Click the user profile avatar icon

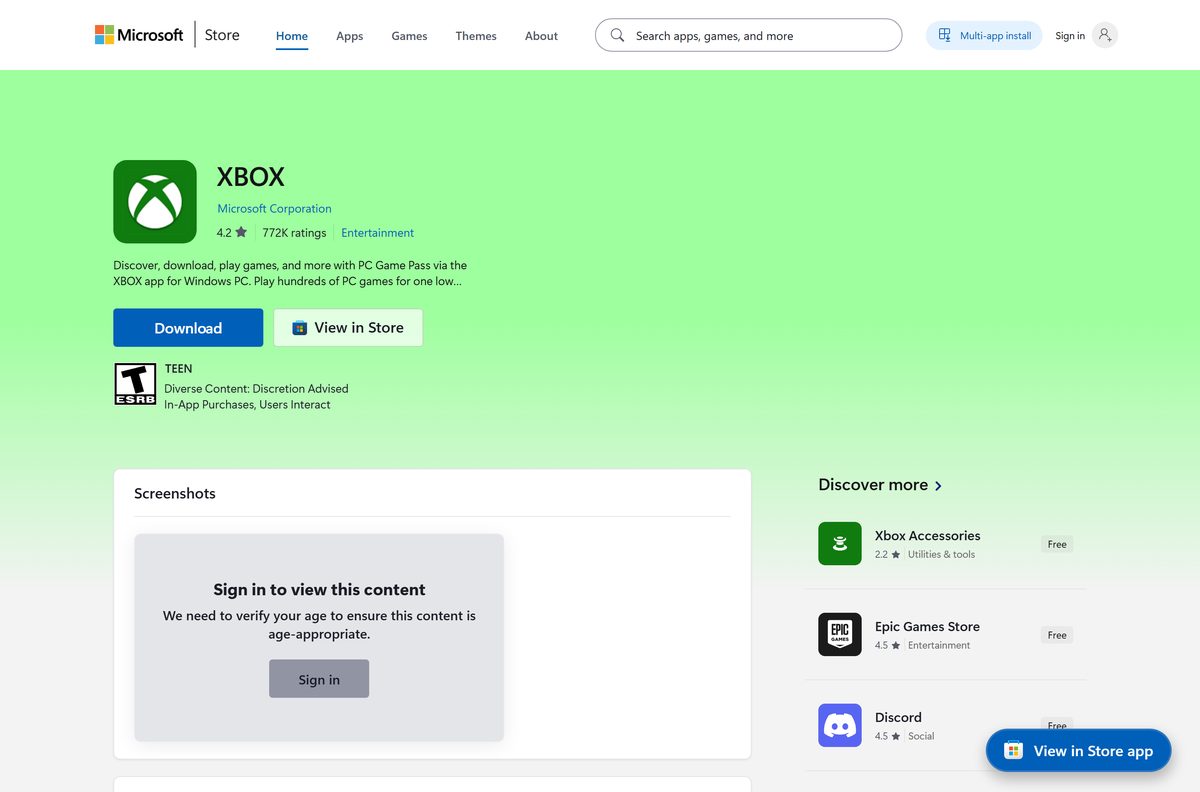(x=1105, y=35)
